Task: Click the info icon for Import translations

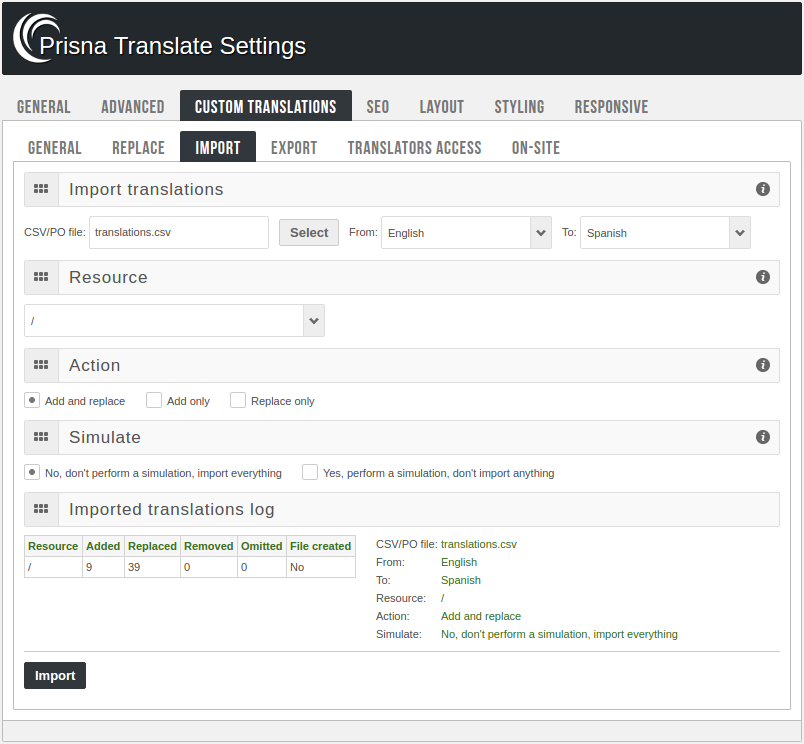Action: click(x=763, y=189)
